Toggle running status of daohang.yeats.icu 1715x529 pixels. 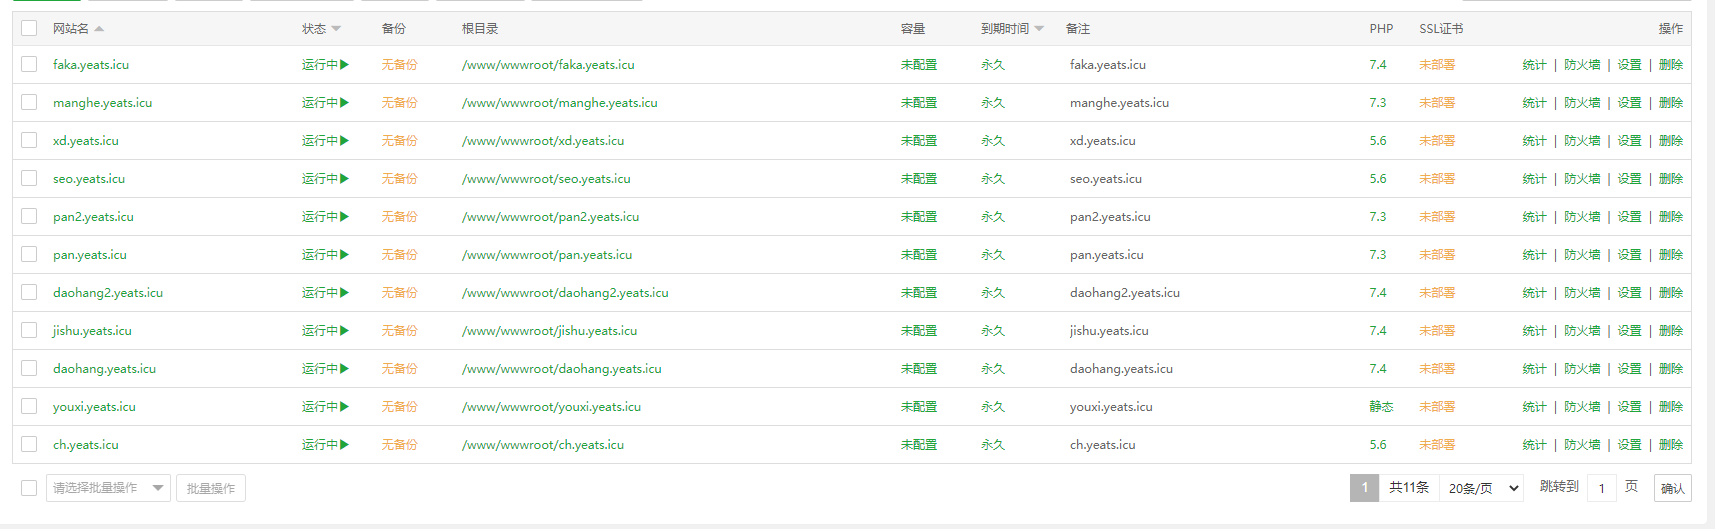click(x=325, y=369)
